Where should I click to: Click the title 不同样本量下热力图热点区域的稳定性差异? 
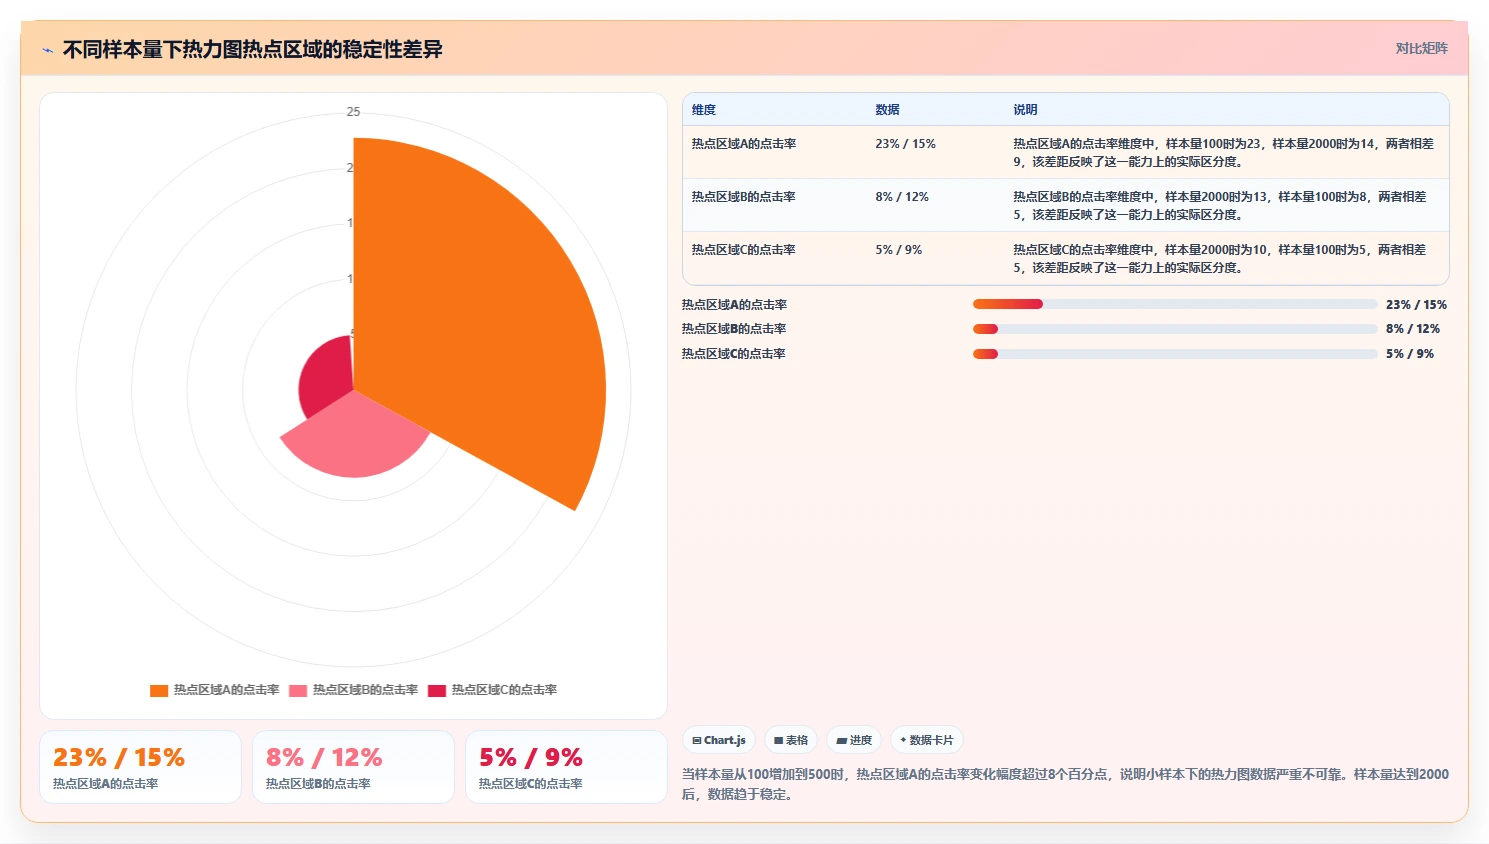pyautogui.click(x=253, y=49)
